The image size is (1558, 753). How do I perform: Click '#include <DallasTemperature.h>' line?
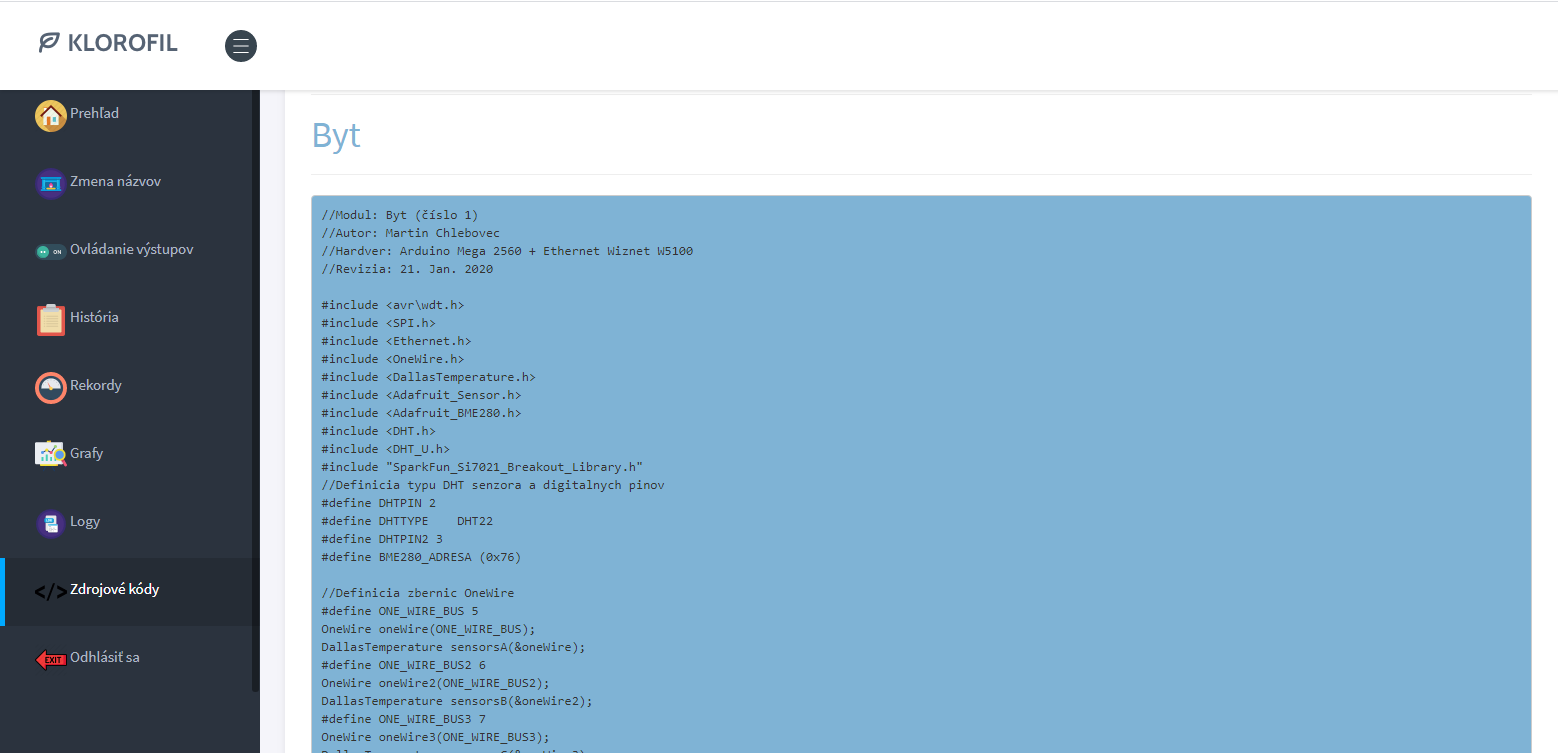[x=428, y=377]
